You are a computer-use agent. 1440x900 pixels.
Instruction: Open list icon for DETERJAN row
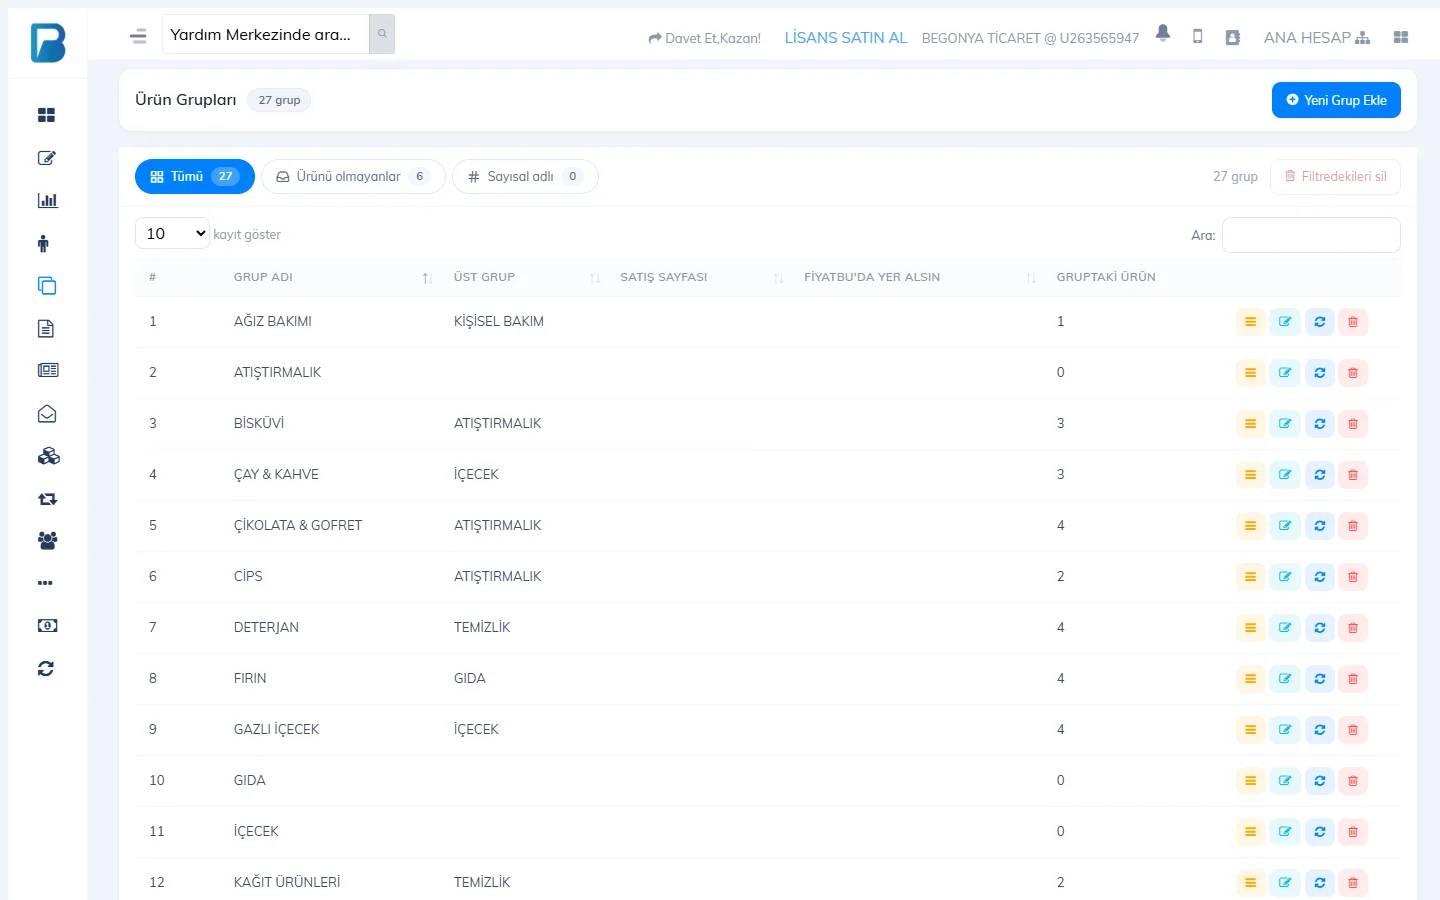coord(1250,628)
